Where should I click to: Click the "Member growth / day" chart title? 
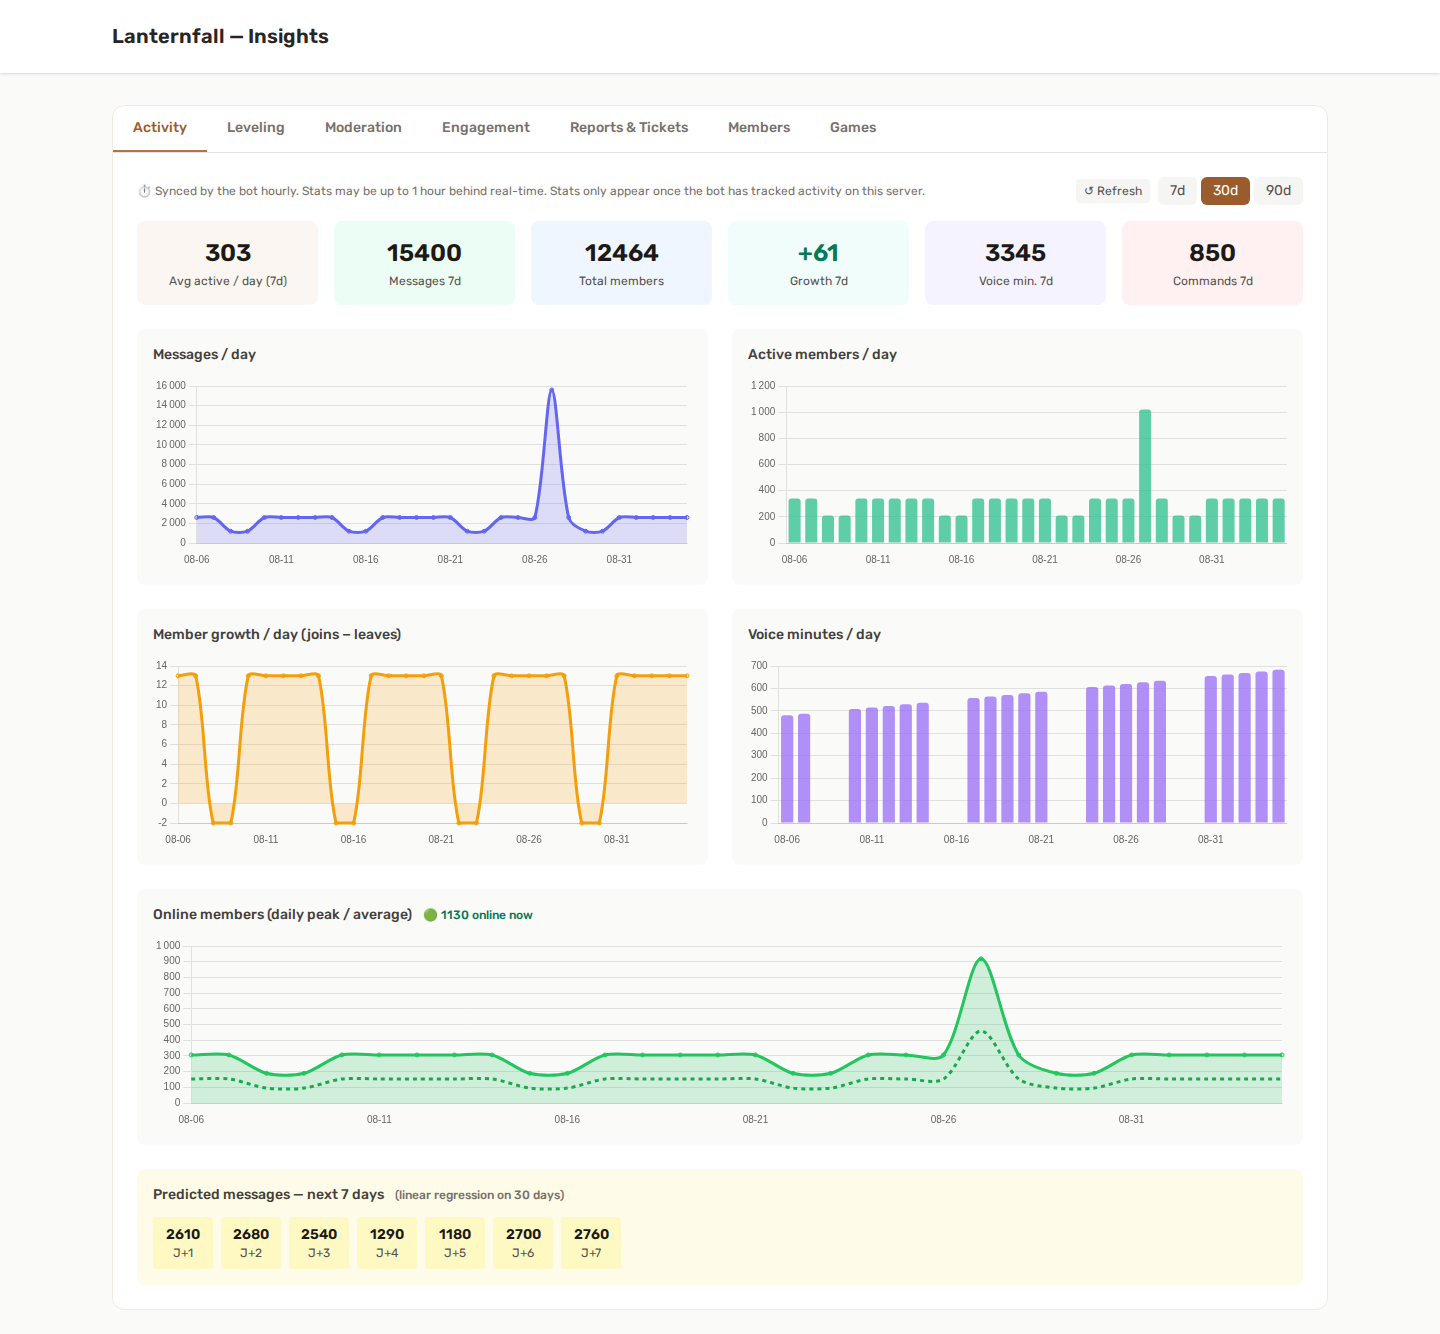coord(277,635)
